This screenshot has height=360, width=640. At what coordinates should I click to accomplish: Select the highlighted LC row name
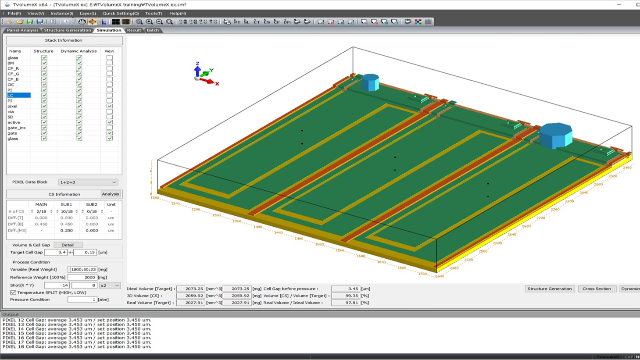click(x=19, y=96)
